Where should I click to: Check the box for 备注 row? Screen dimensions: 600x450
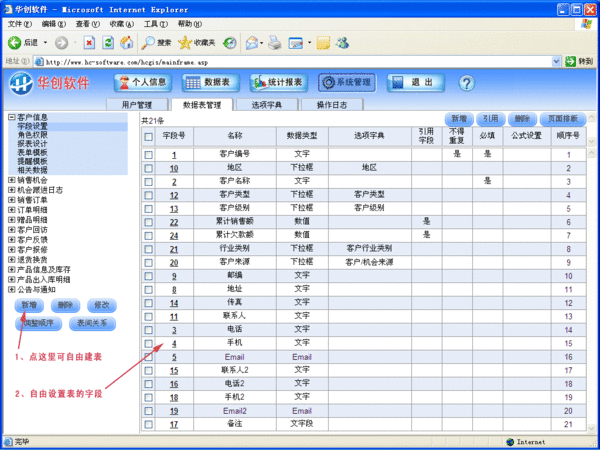(148, 424)
